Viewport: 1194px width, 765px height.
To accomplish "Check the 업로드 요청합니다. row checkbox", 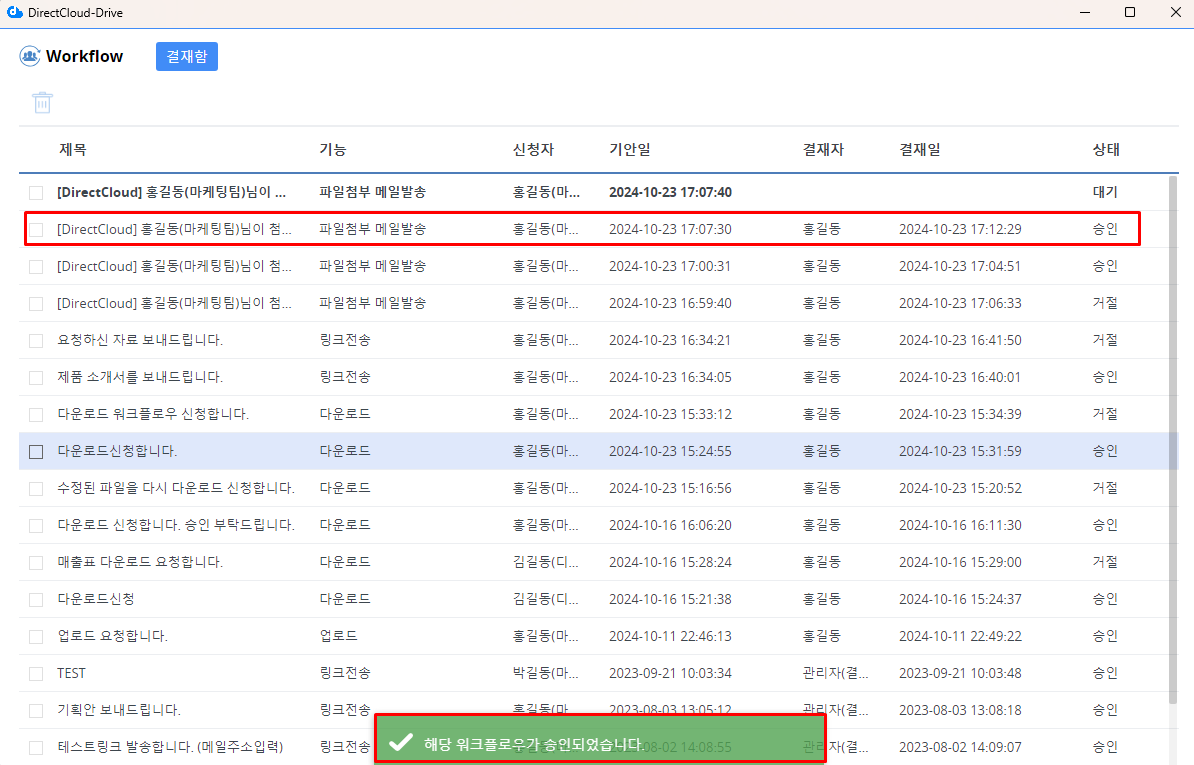I will 36,636.
